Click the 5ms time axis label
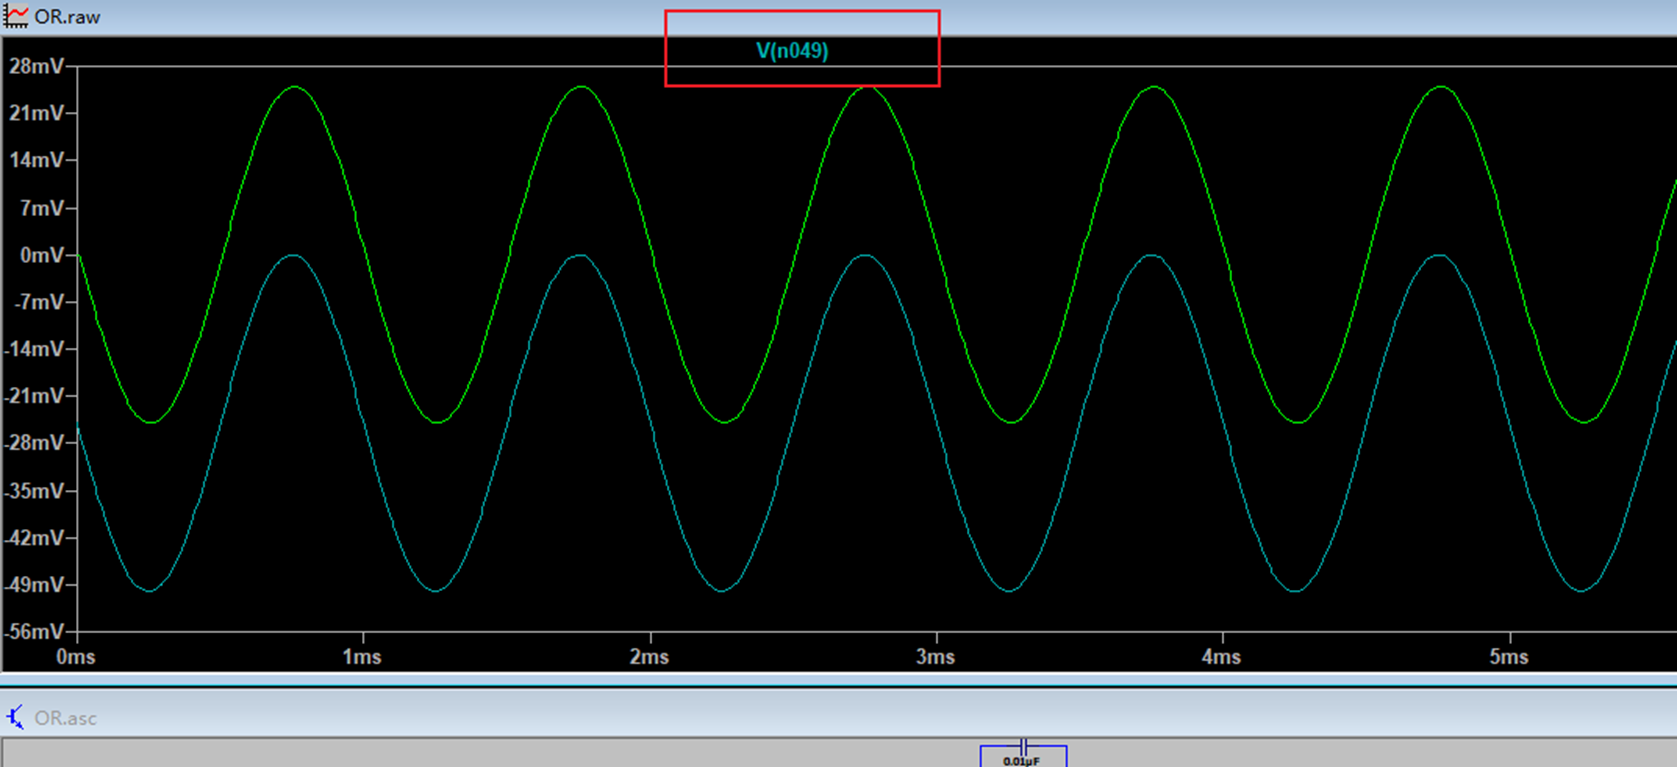The width and height of the screenshot is (1677, 767). coord(1508,657)
